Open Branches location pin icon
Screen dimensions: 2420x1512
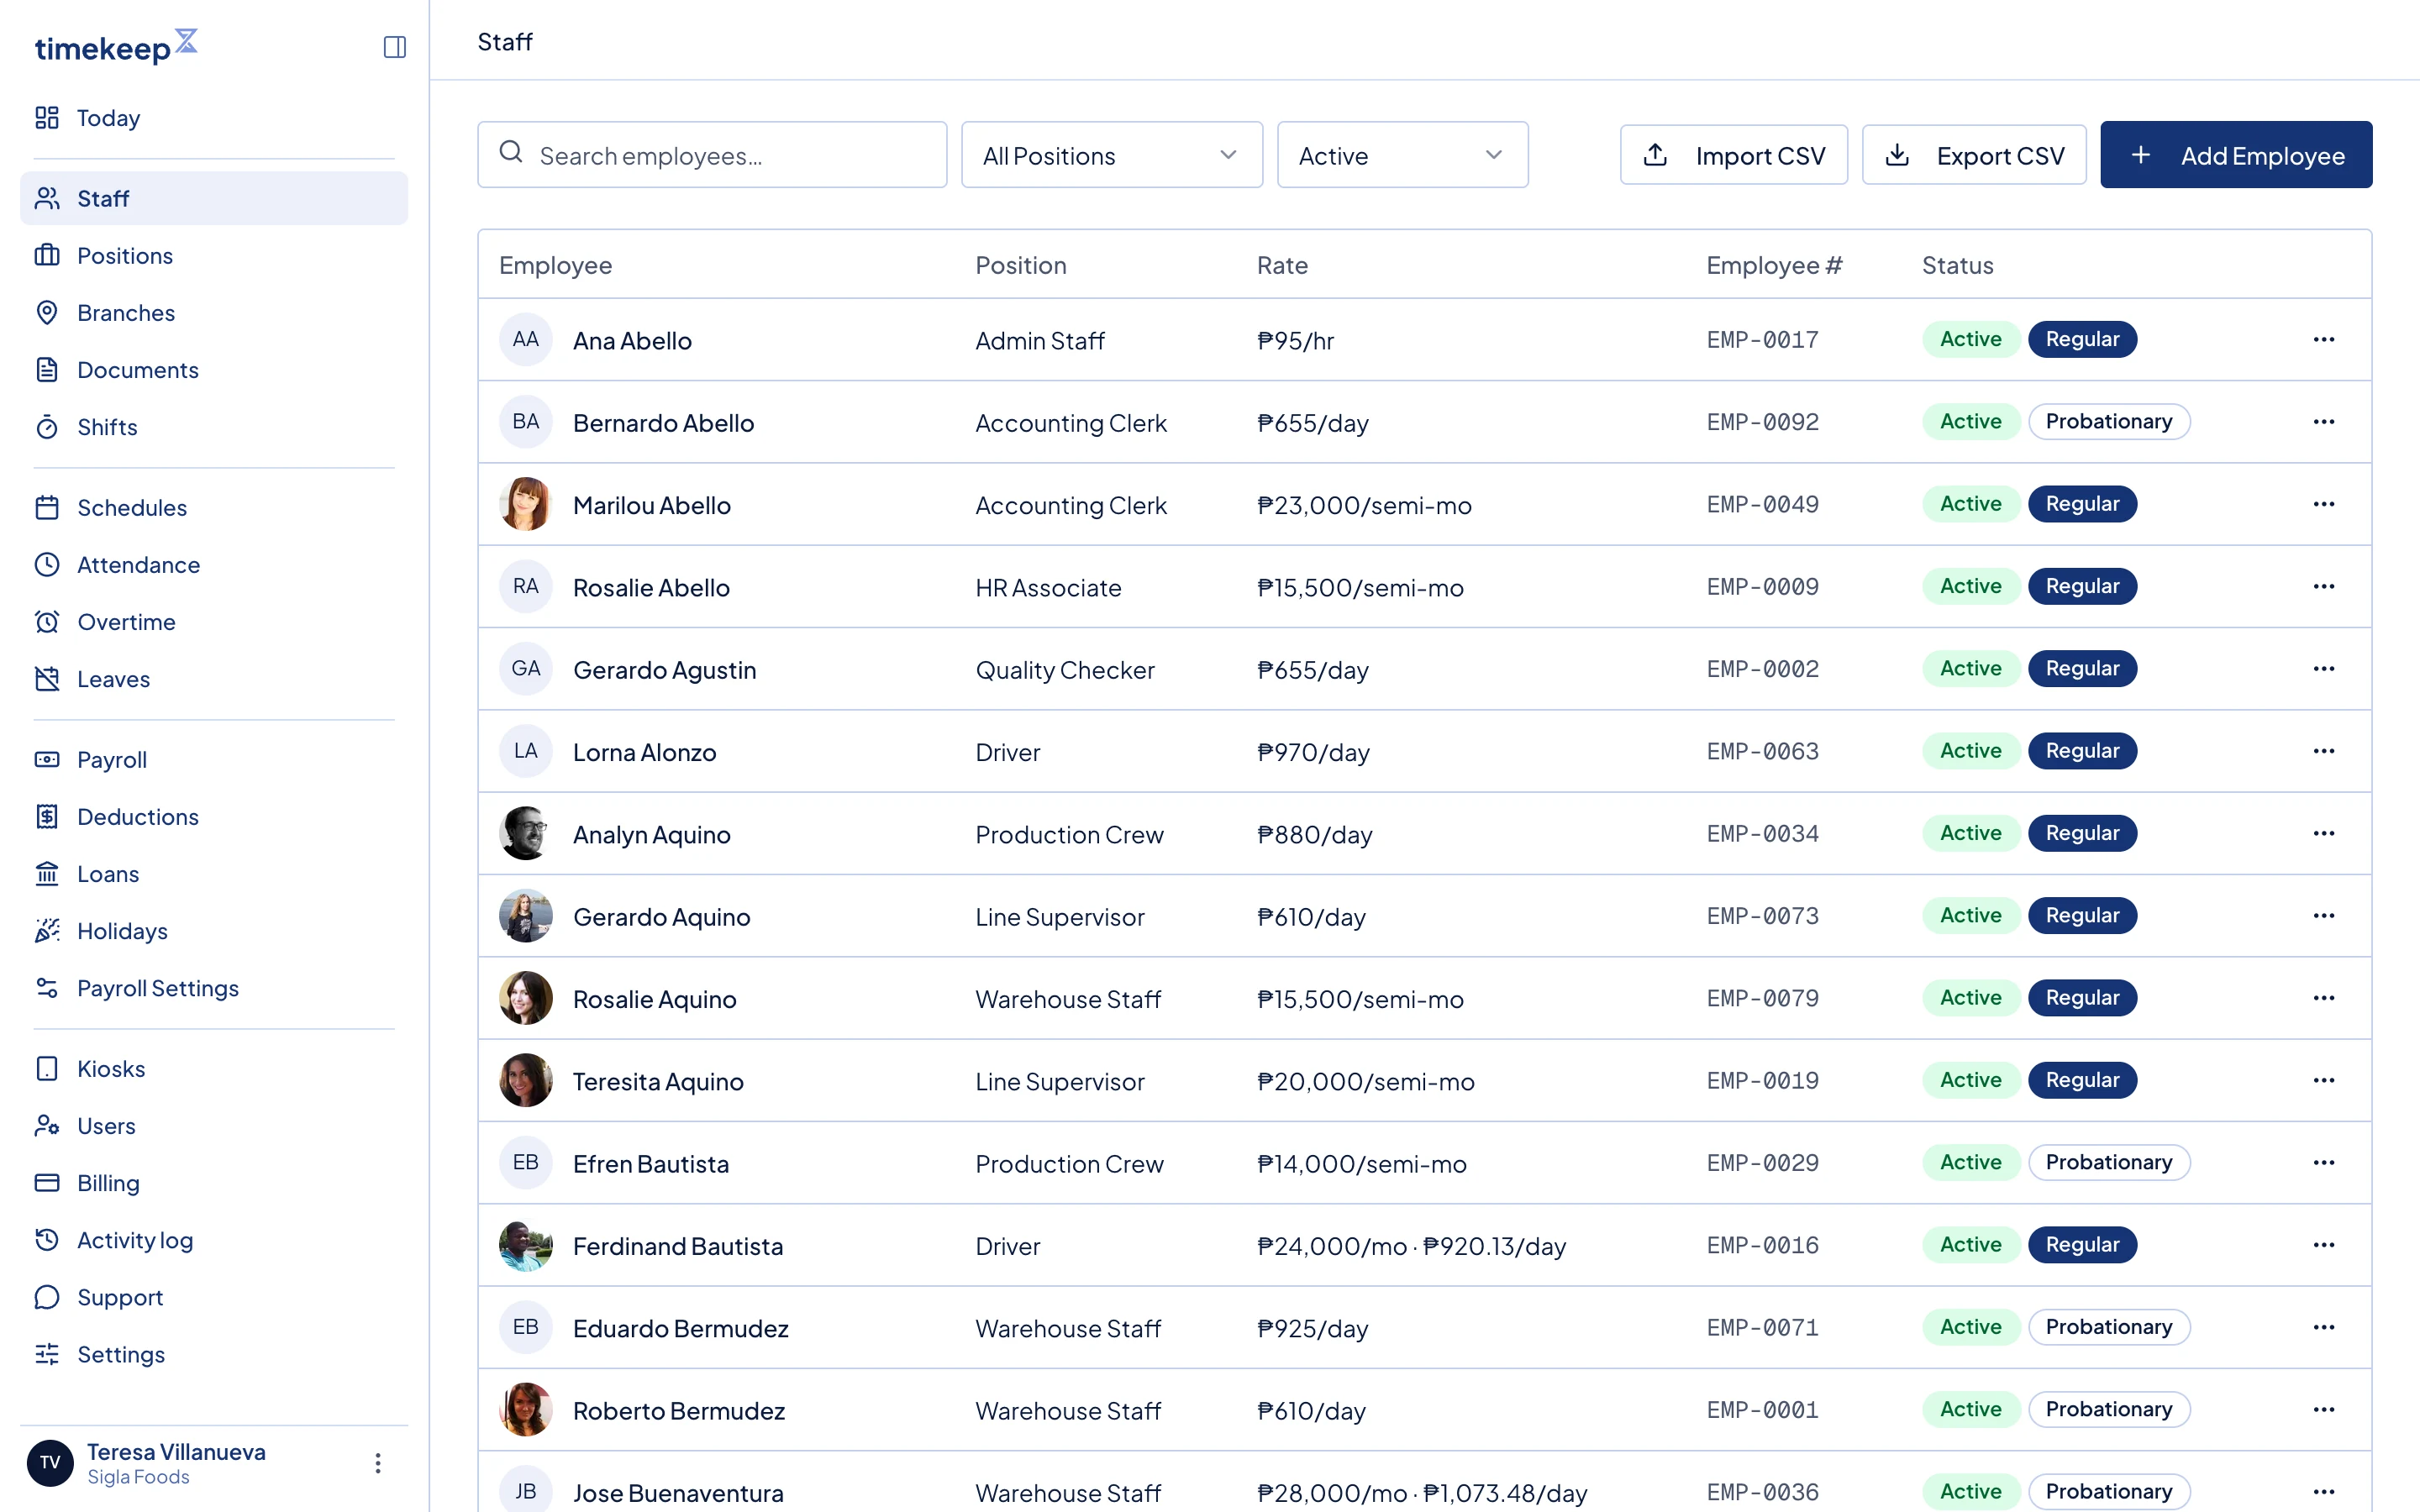(x=47, y=312)
